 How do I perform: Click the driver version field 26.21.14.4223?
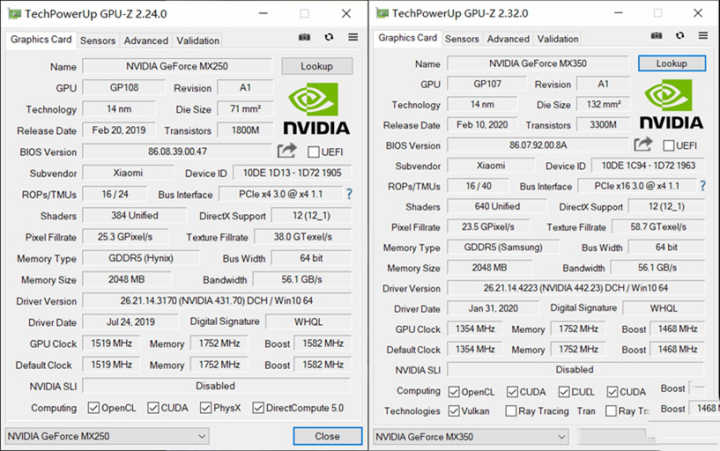(576, 288)
